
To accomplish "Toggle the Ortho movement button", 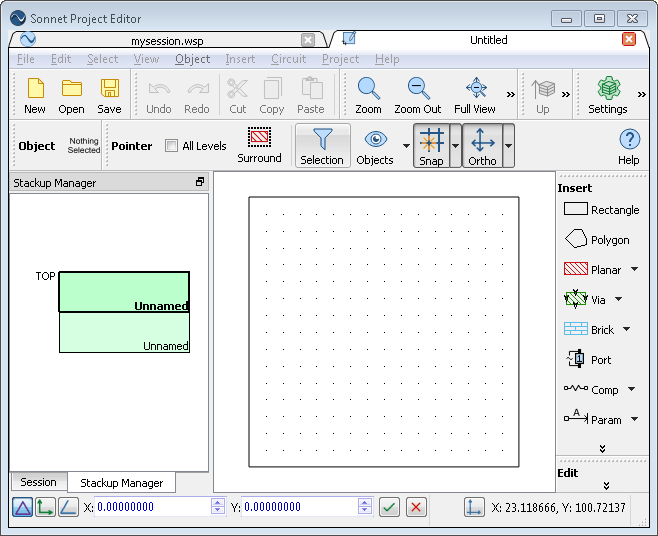I will click(x=482, y=146).
